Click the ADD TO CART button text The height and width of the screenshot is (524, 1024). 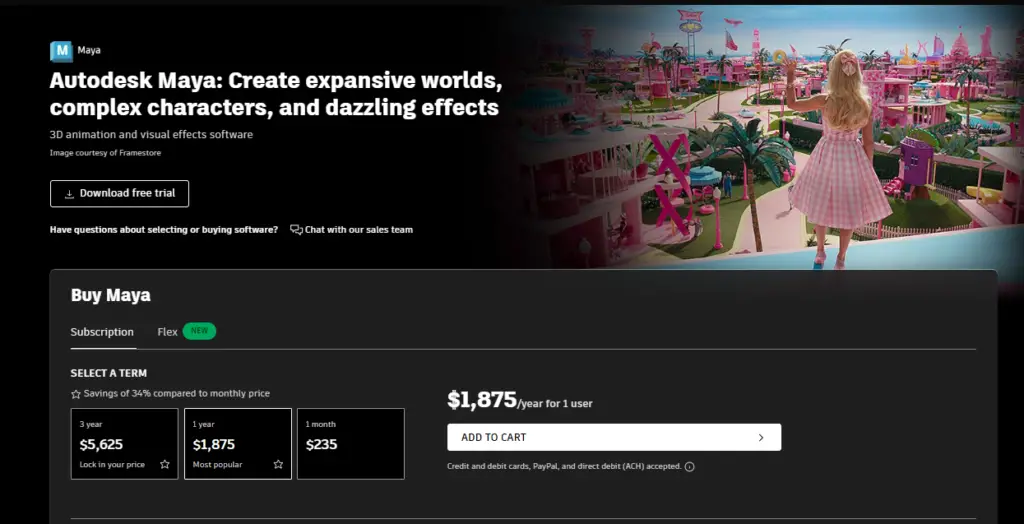494,438
